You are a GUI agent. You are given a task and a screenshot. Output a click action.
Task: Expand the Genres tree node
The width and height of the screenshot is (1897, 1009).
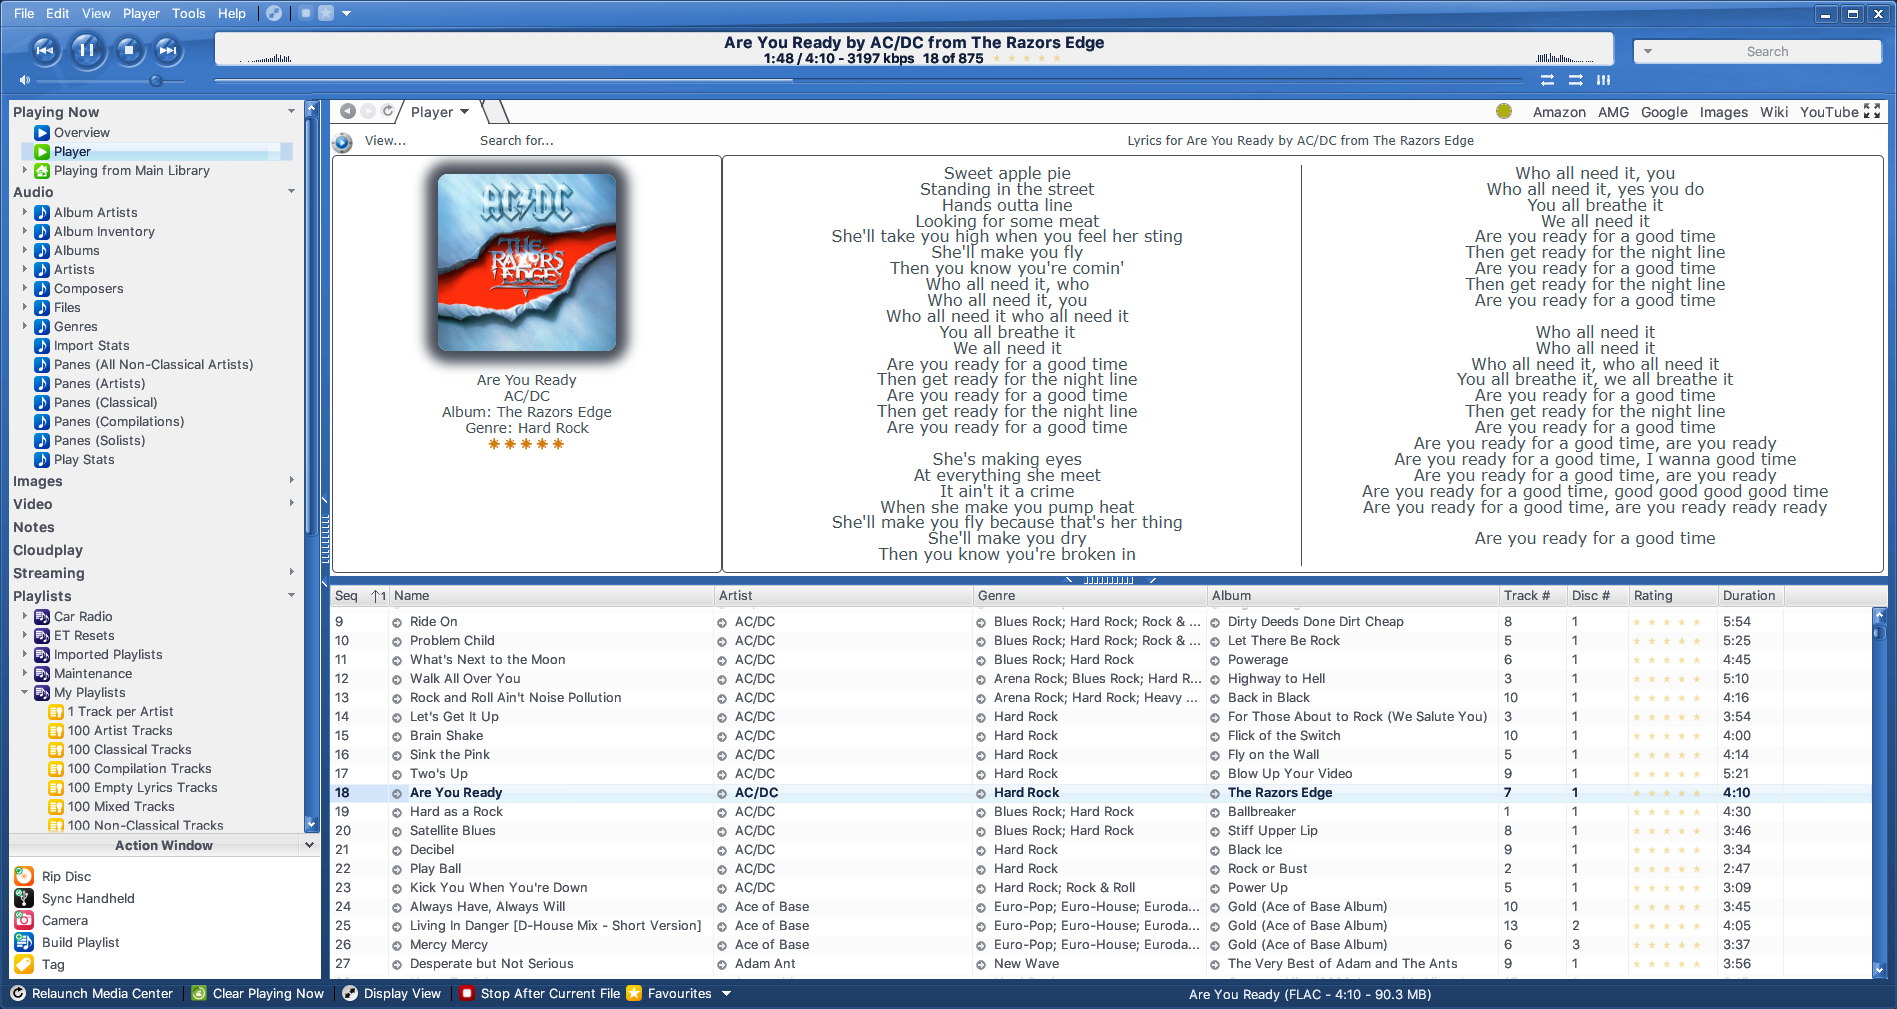25,326
